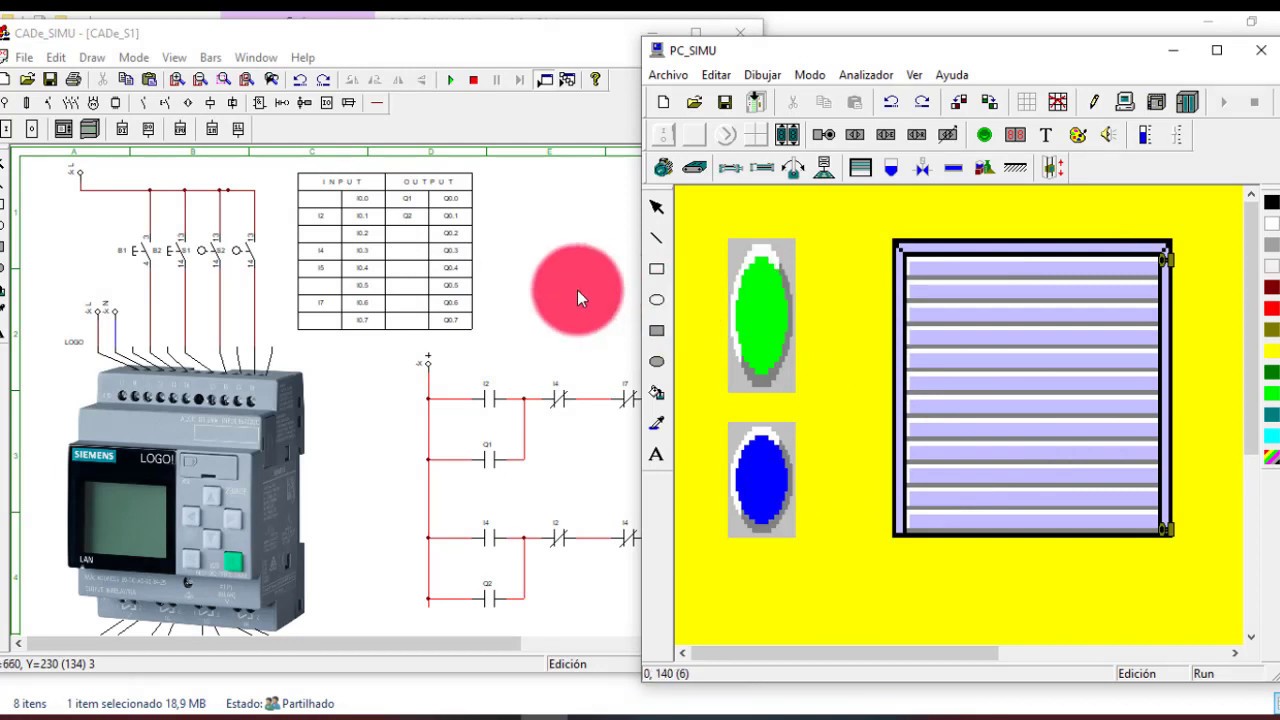Click the printer icon in CADe_SIMU toolbar
1280x720 pixels.
[73, 80]
